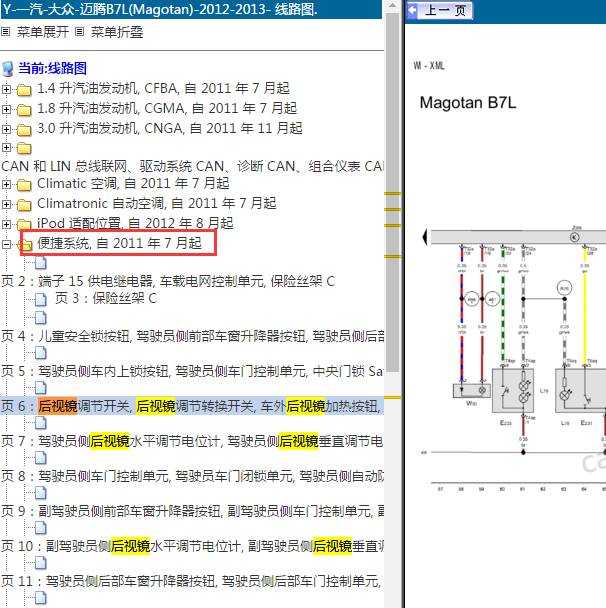606x608 pixels.
Task: Open 页 8：驾驶员侧车门控制单元 page
Action: coord(192,476)
